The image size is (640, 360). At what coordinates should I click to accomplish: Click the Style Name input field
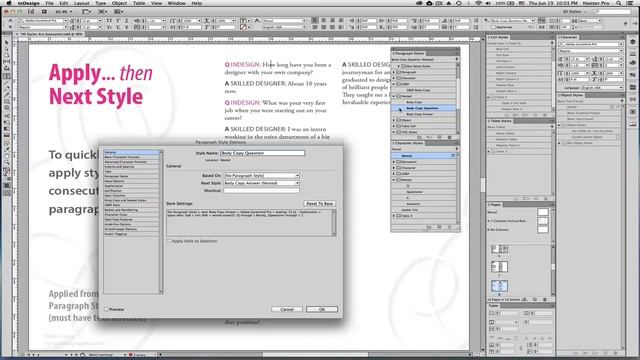click(x=262, y=153)
